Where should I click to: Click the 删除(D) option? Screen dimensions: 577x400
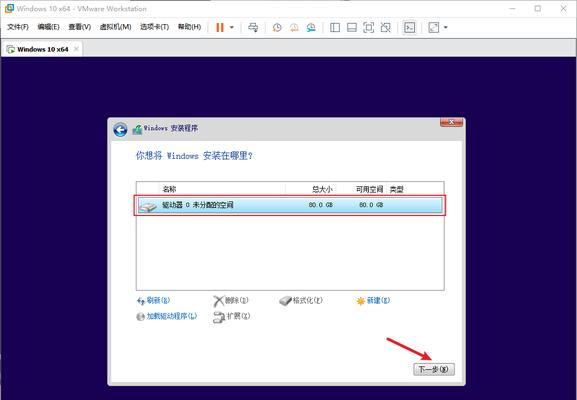[x=231, y=301]
